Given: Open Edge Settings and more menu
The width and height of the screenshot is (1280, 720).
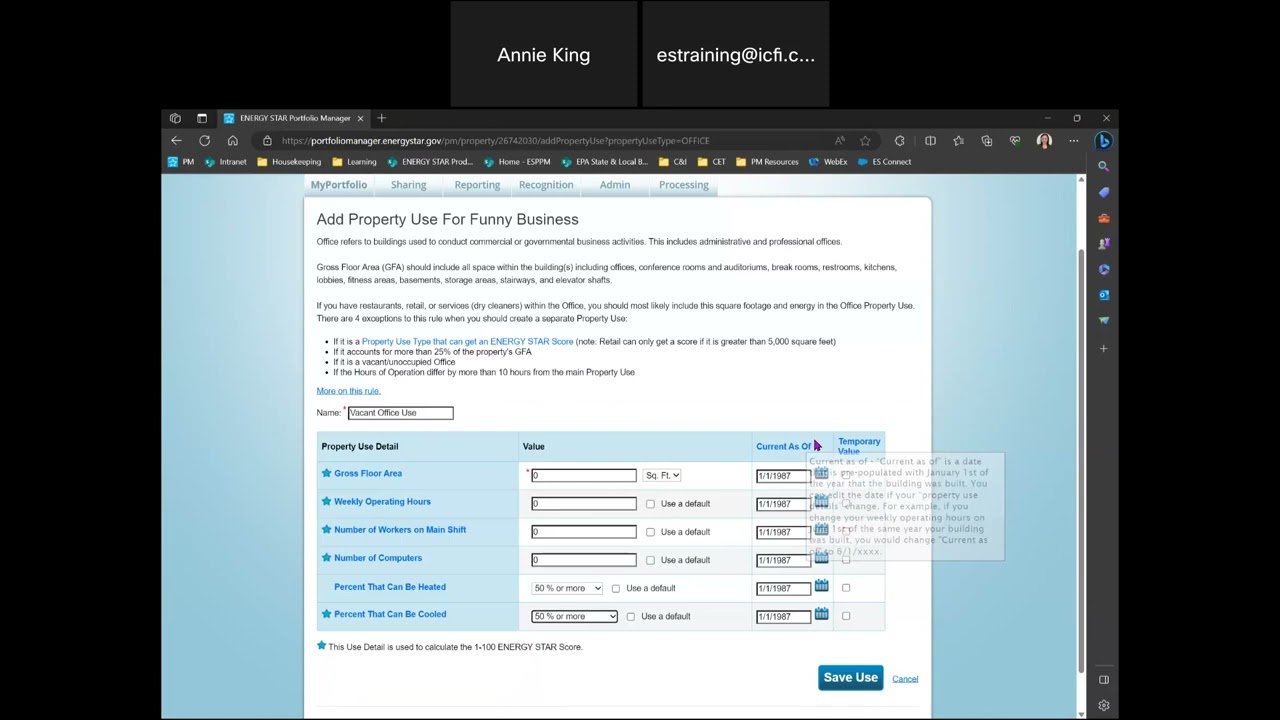Looking at the screenshot, I should coord(1073,141).
